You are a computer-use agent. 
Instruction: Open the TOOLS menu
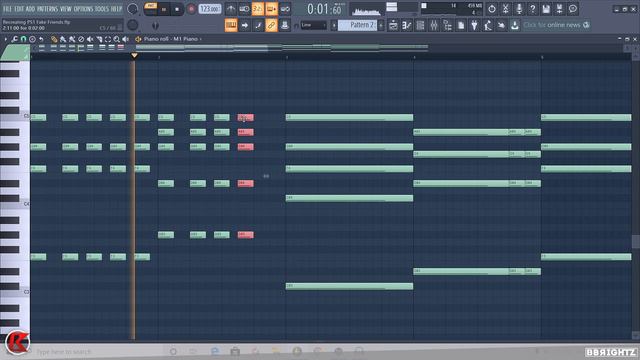pos(102,9)
